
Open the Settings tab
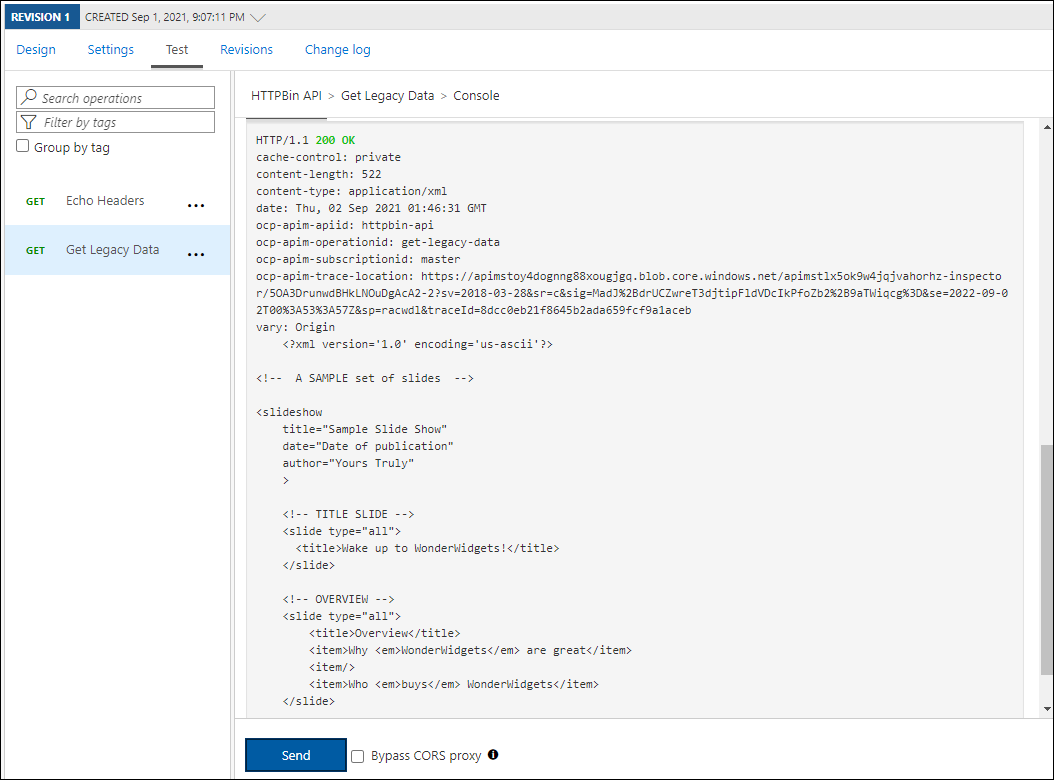tap(110, 50)
